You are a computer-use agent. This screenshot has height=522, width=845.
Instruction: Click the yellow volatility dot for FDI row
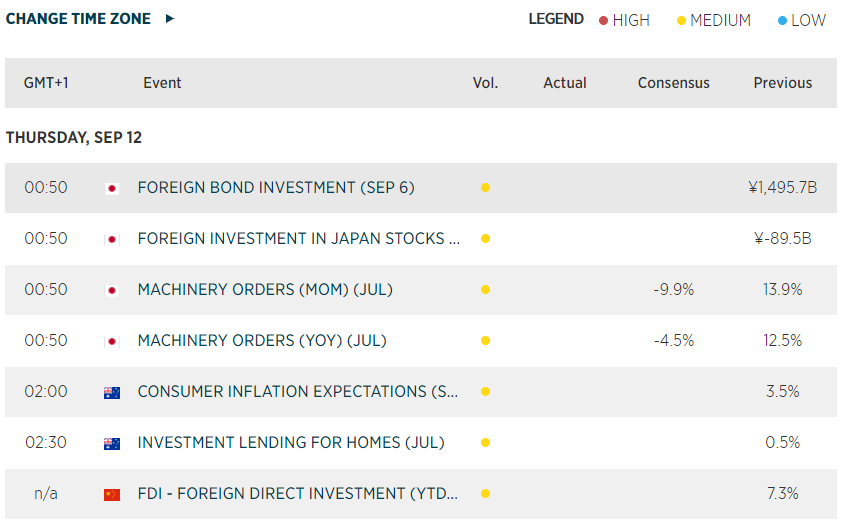click(485, 494)
